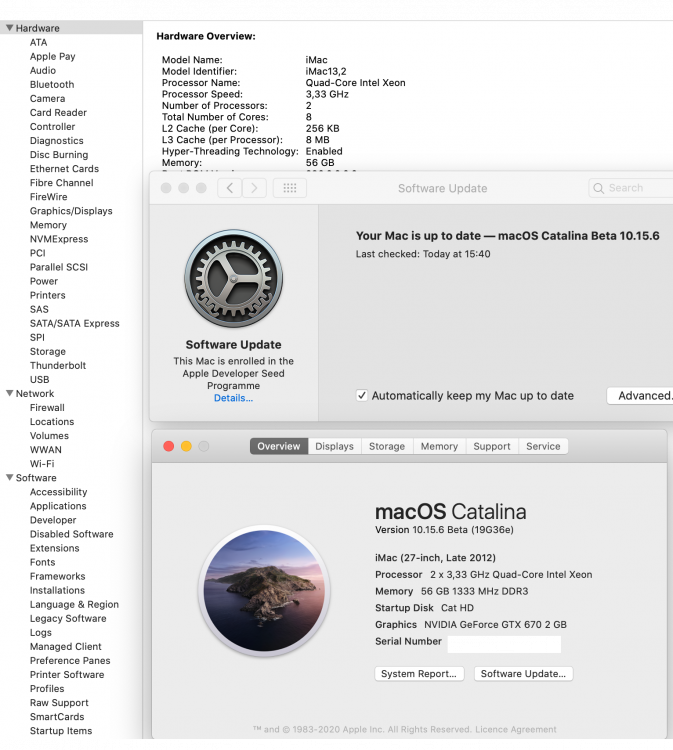This screenshot has height=750, width=673.
Task: Select USB in the sidebar
Action: tap(39, 379)
